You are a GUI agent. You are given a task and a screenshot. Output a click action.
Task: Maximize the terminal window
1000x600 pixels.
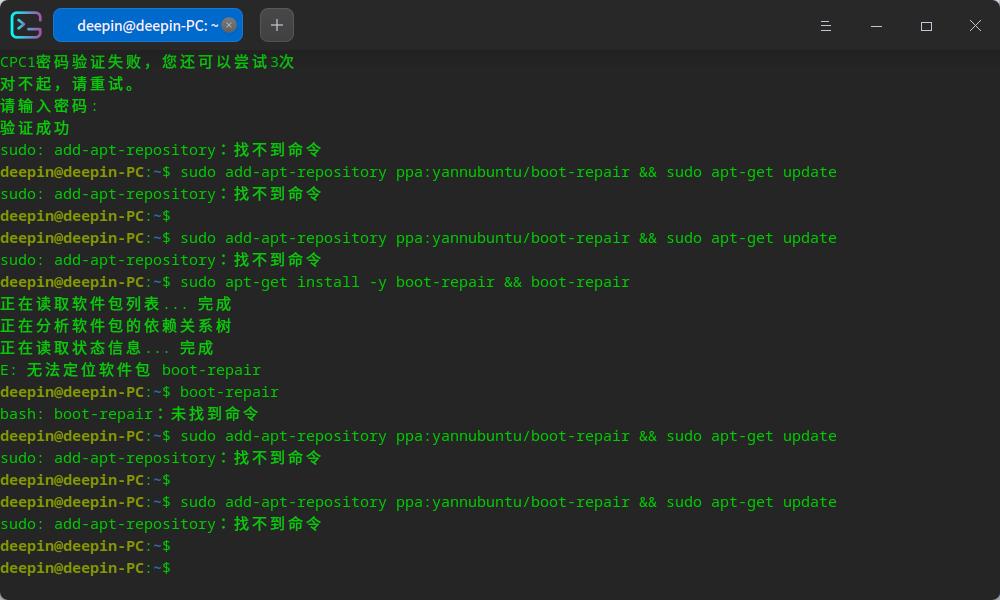coord(926,26)
